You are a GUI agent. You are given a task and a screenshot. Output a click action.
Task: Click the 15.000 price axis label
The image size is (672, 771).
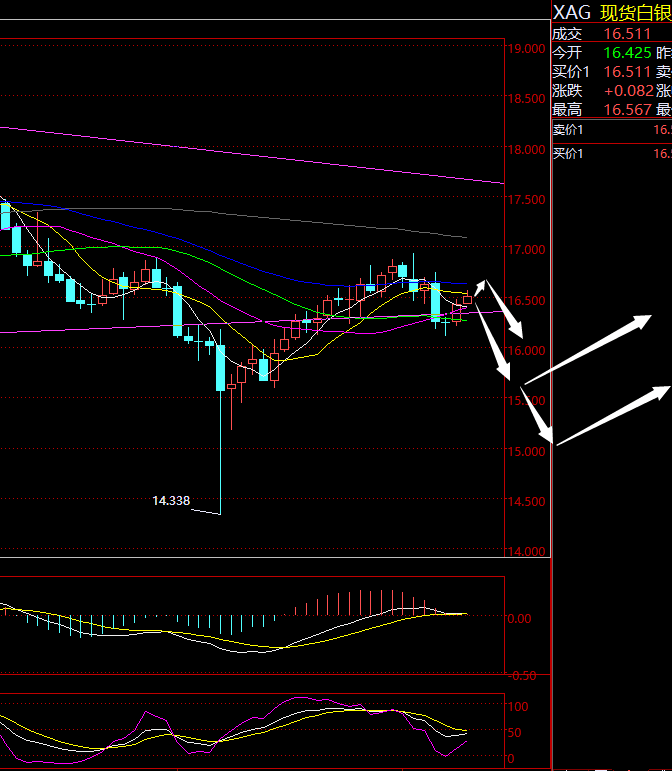coord(526,451)
